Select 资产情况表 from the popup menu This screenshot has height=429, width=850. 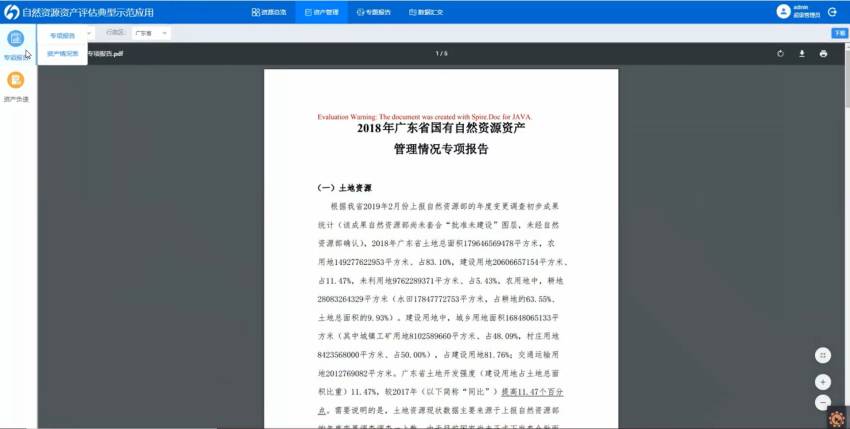(x=61, y=53)
